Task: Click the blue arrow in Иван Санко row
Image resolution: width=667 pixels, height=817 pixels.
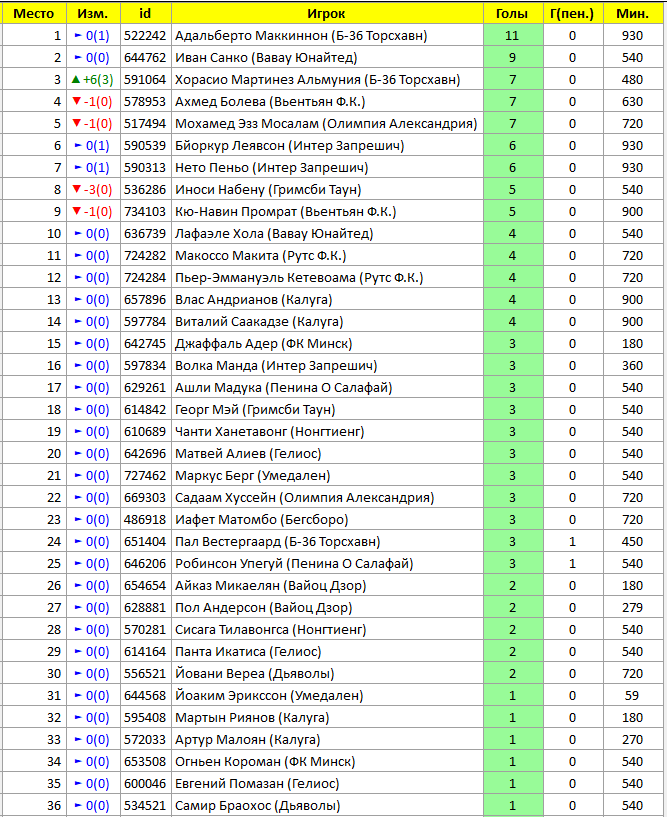Action: [x=78, y=57]
